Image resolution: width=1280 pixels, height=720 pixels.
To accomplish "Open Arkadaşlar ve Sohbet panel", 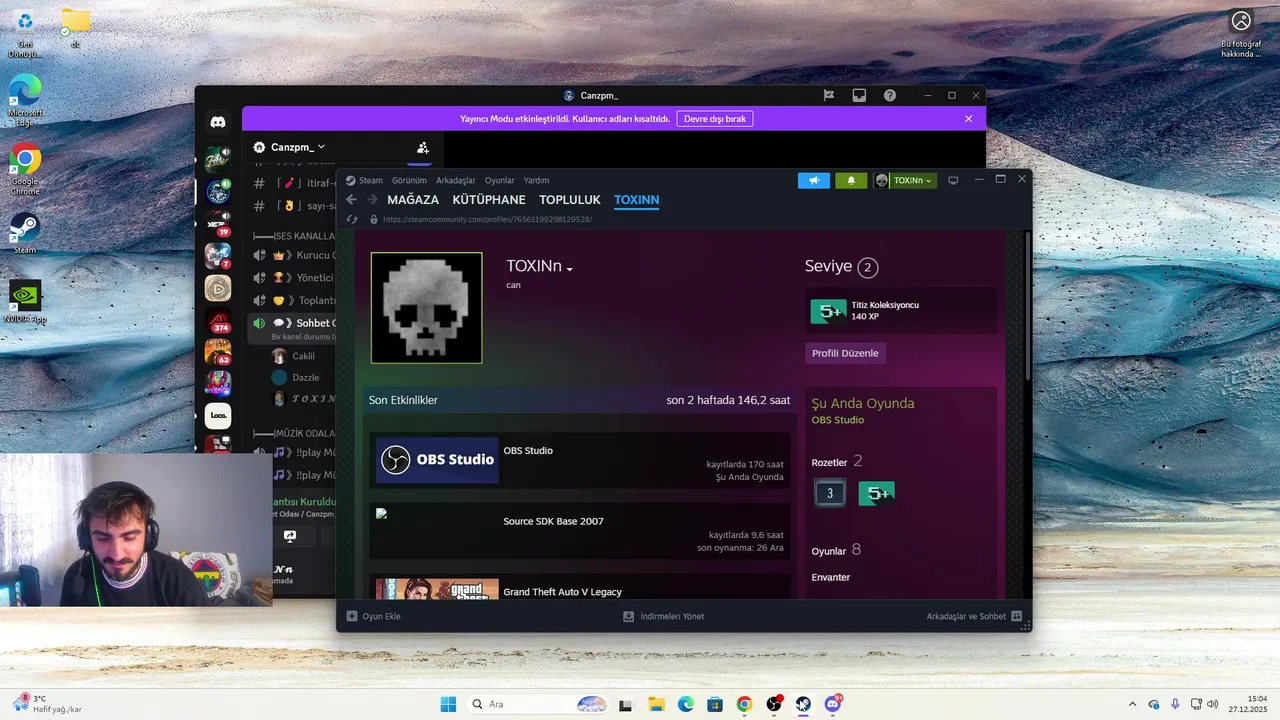I will tap(974, 616).
